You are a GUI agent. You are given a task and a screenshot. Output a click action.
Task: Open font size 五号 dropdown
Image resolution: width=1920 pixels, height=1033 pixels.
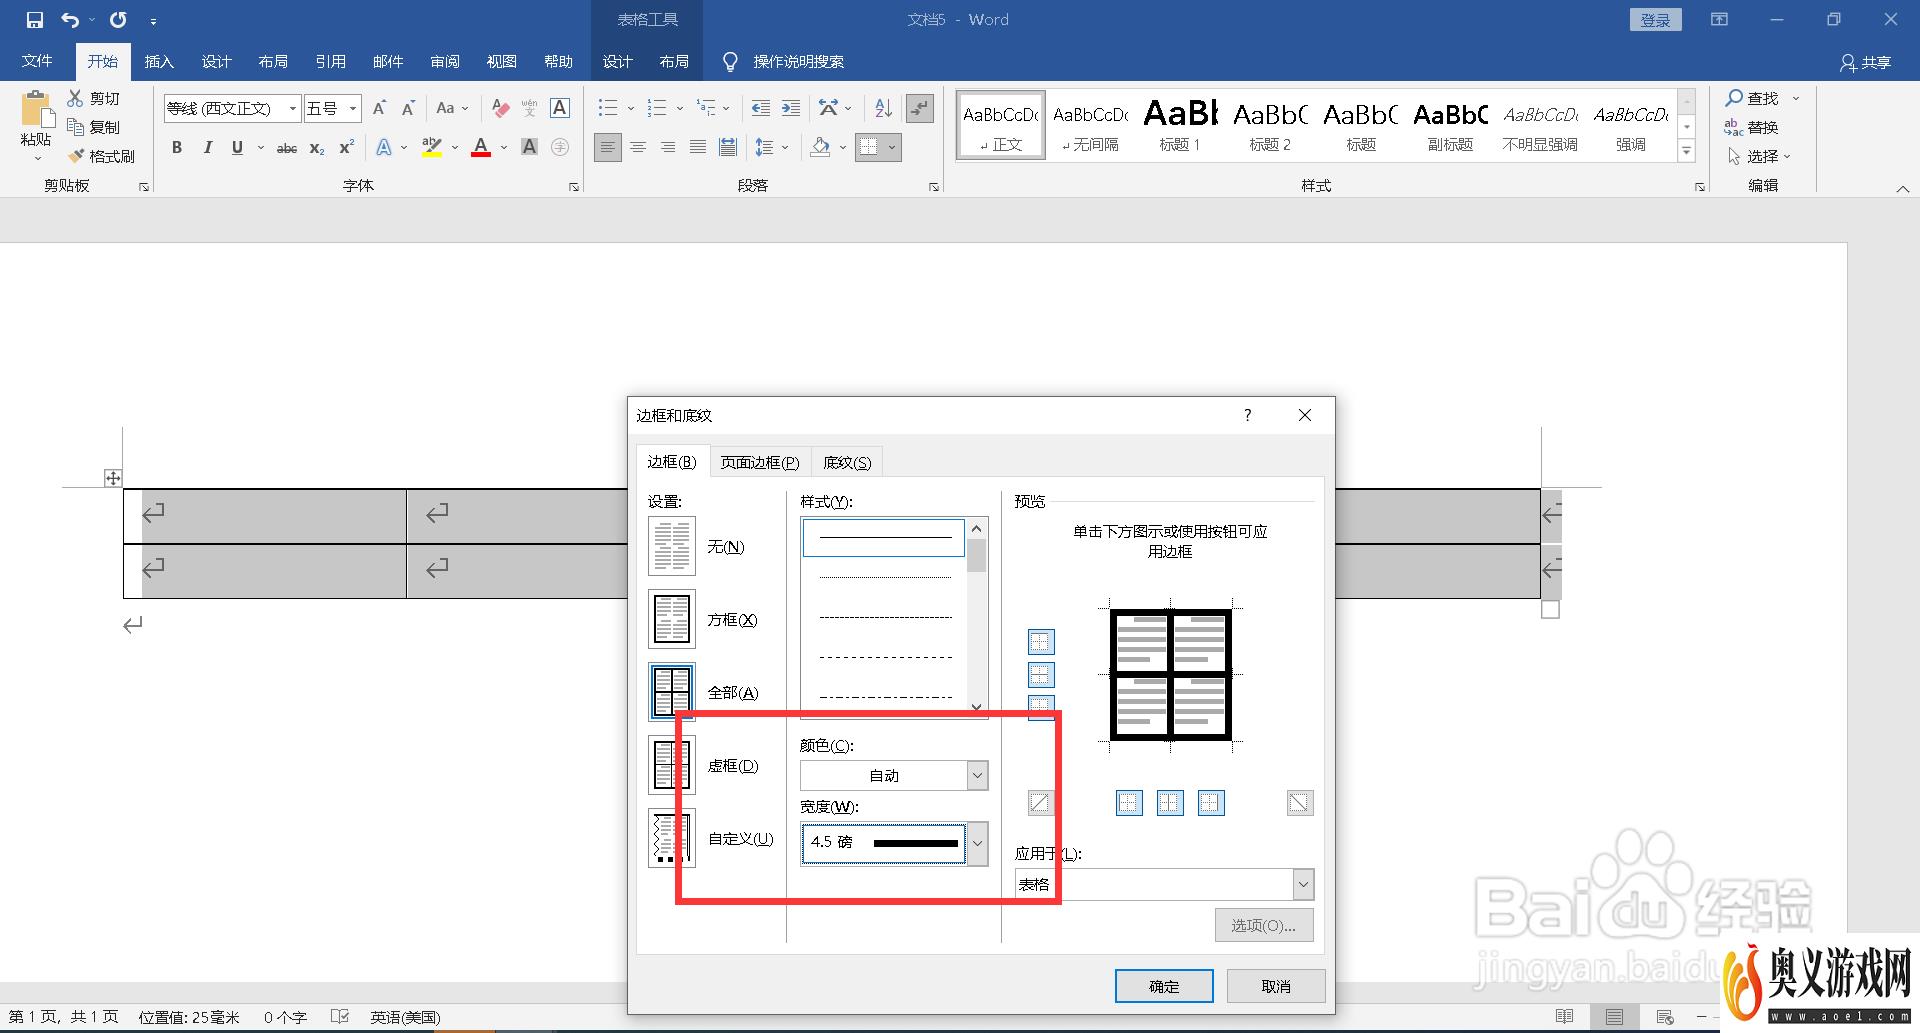pos(353,108)
